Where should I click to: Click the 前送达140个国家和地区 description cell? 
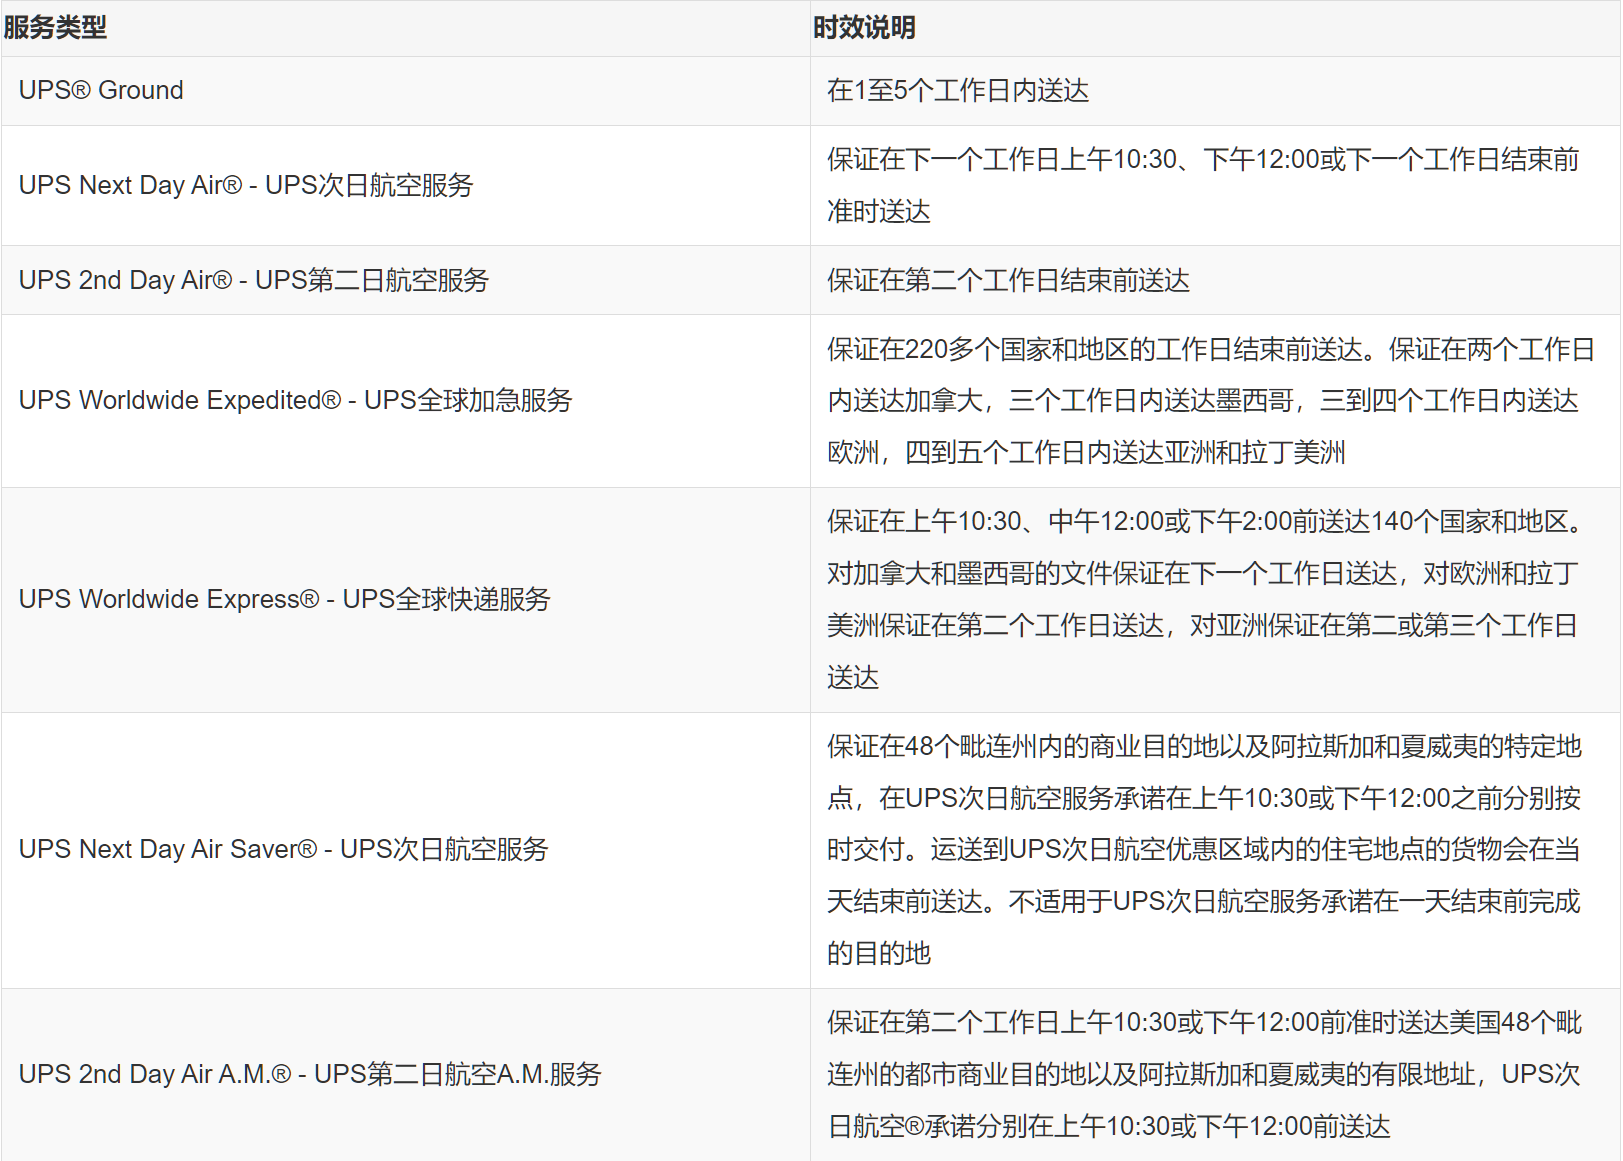click(x=1215, y=600)
